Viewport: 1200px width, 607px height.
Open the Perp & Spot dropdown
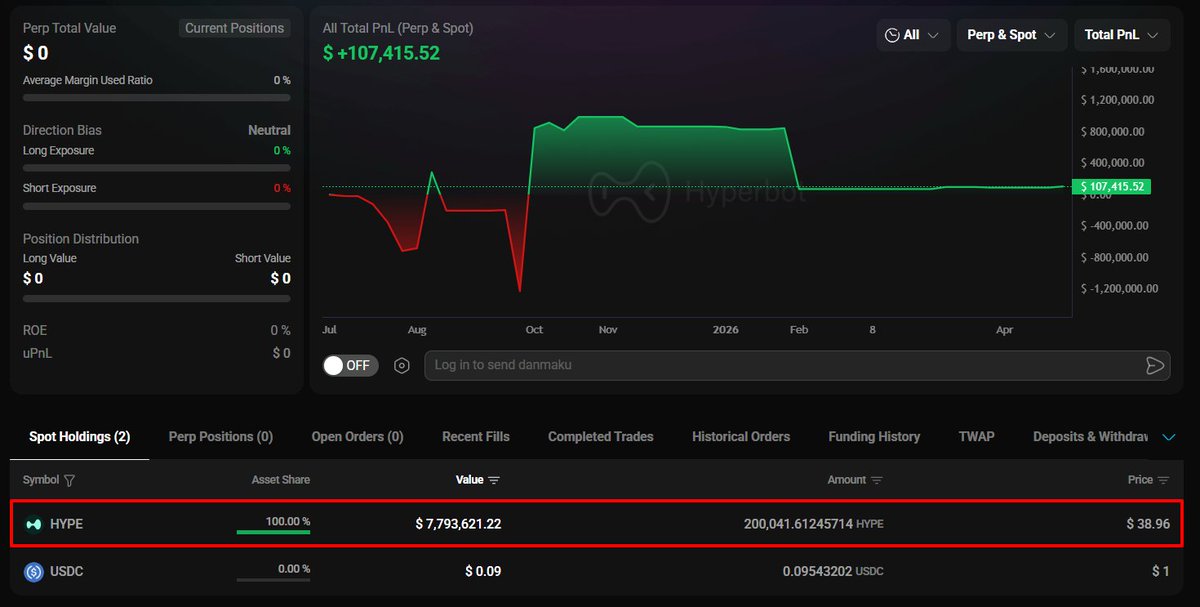coord(1012,35)
